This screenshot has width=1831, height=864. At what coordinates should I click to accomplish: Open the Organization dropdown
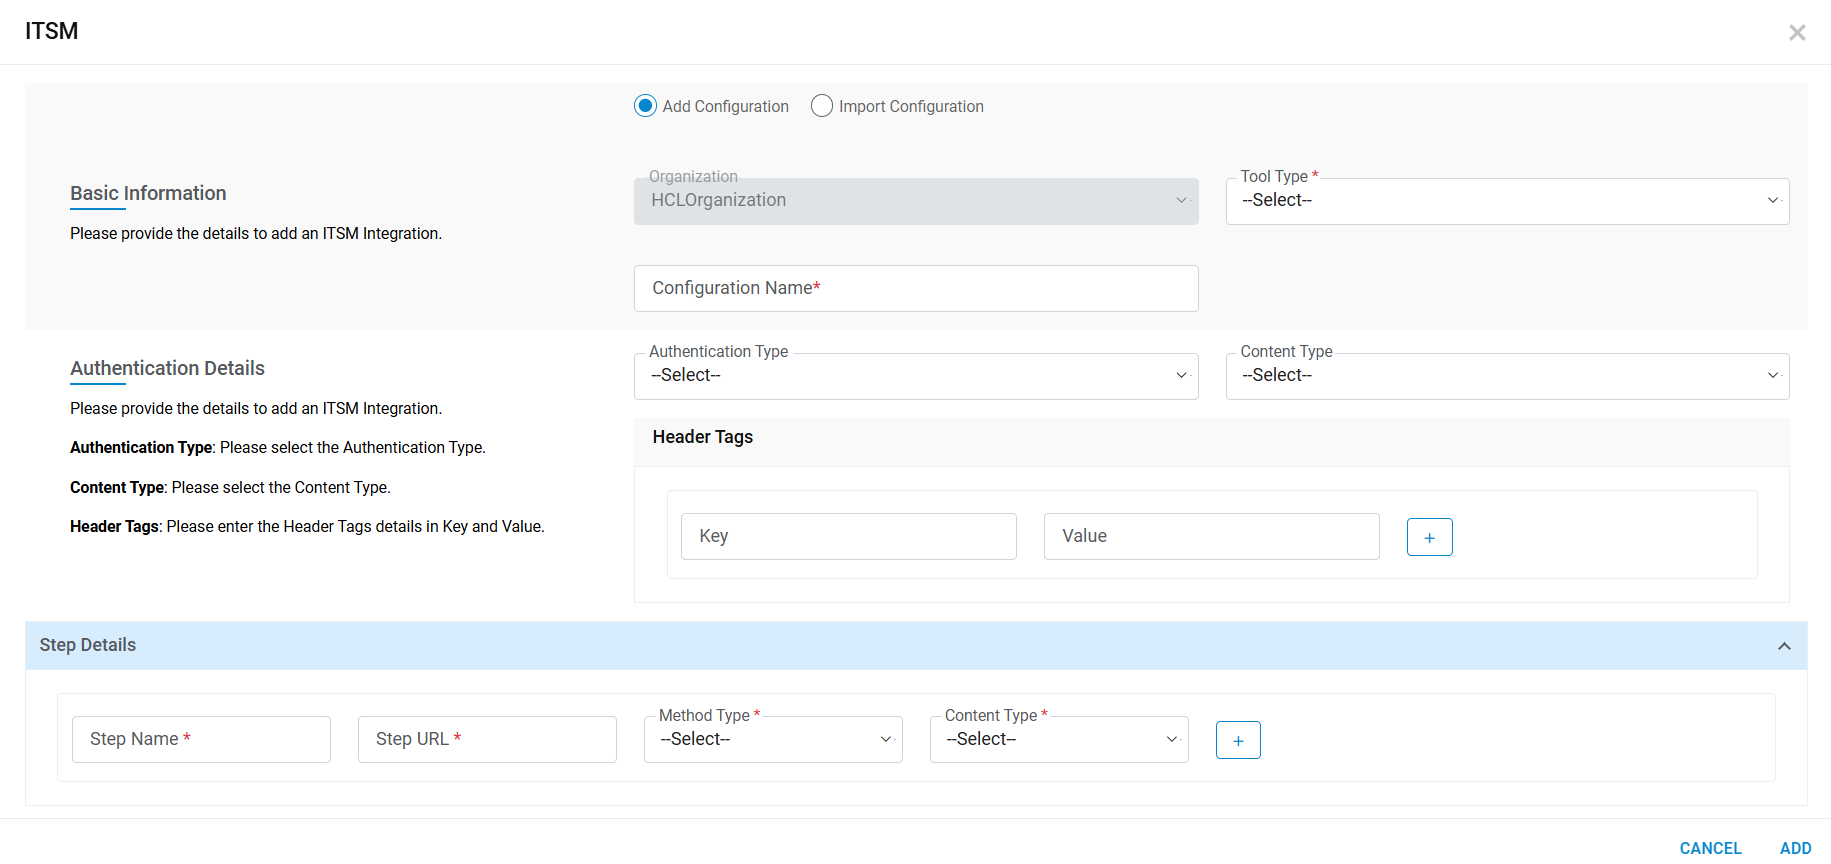click(916, 201)
